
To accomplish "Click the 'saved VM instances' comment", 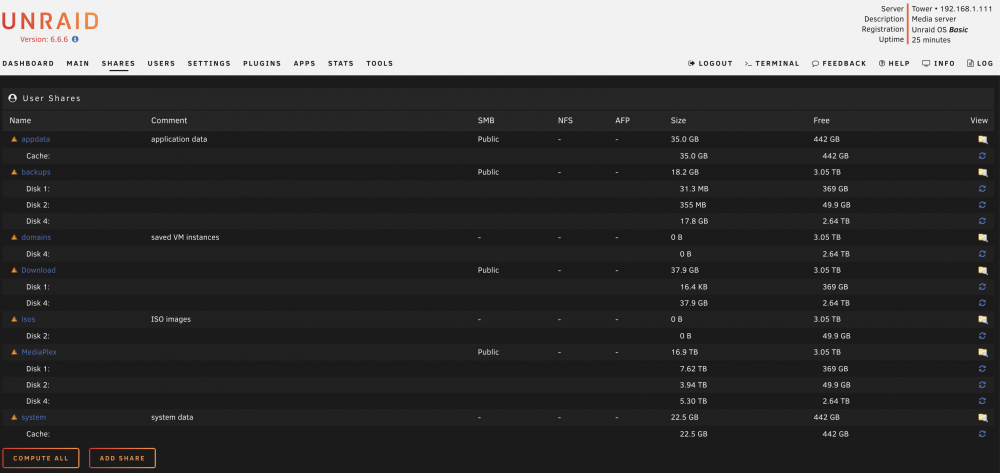I will 185,237.
